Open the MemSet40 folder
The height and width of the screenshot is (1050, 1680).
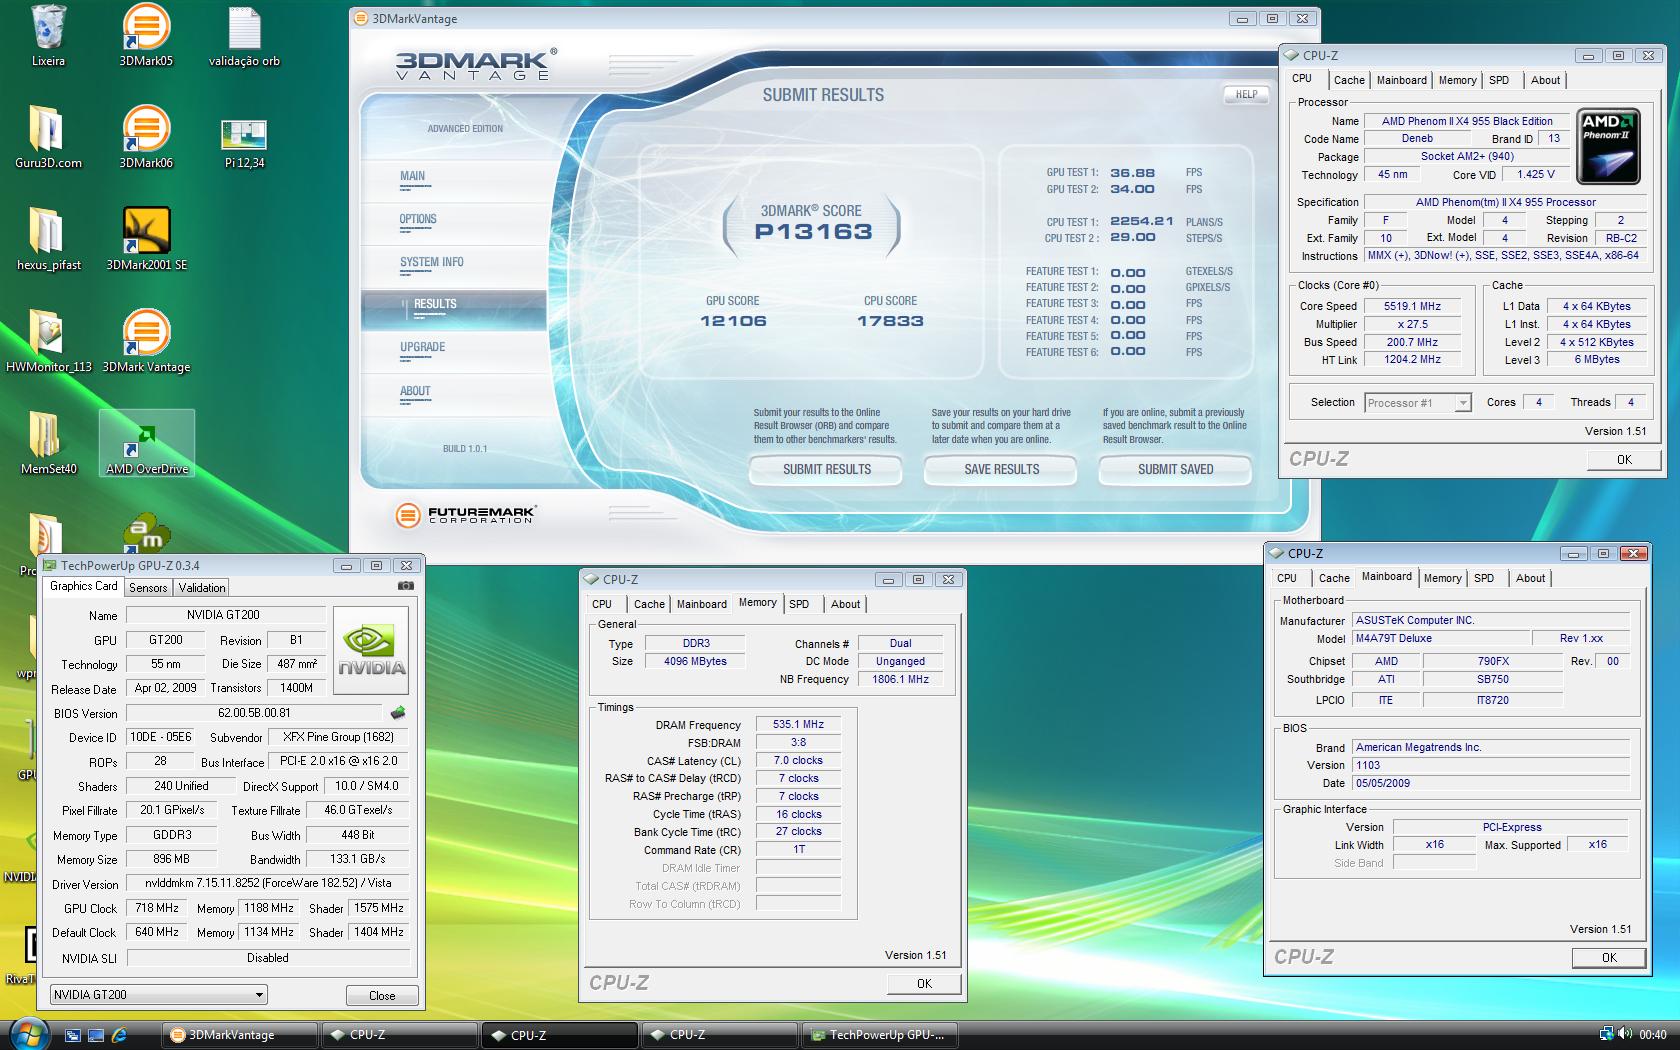(48, 444)
